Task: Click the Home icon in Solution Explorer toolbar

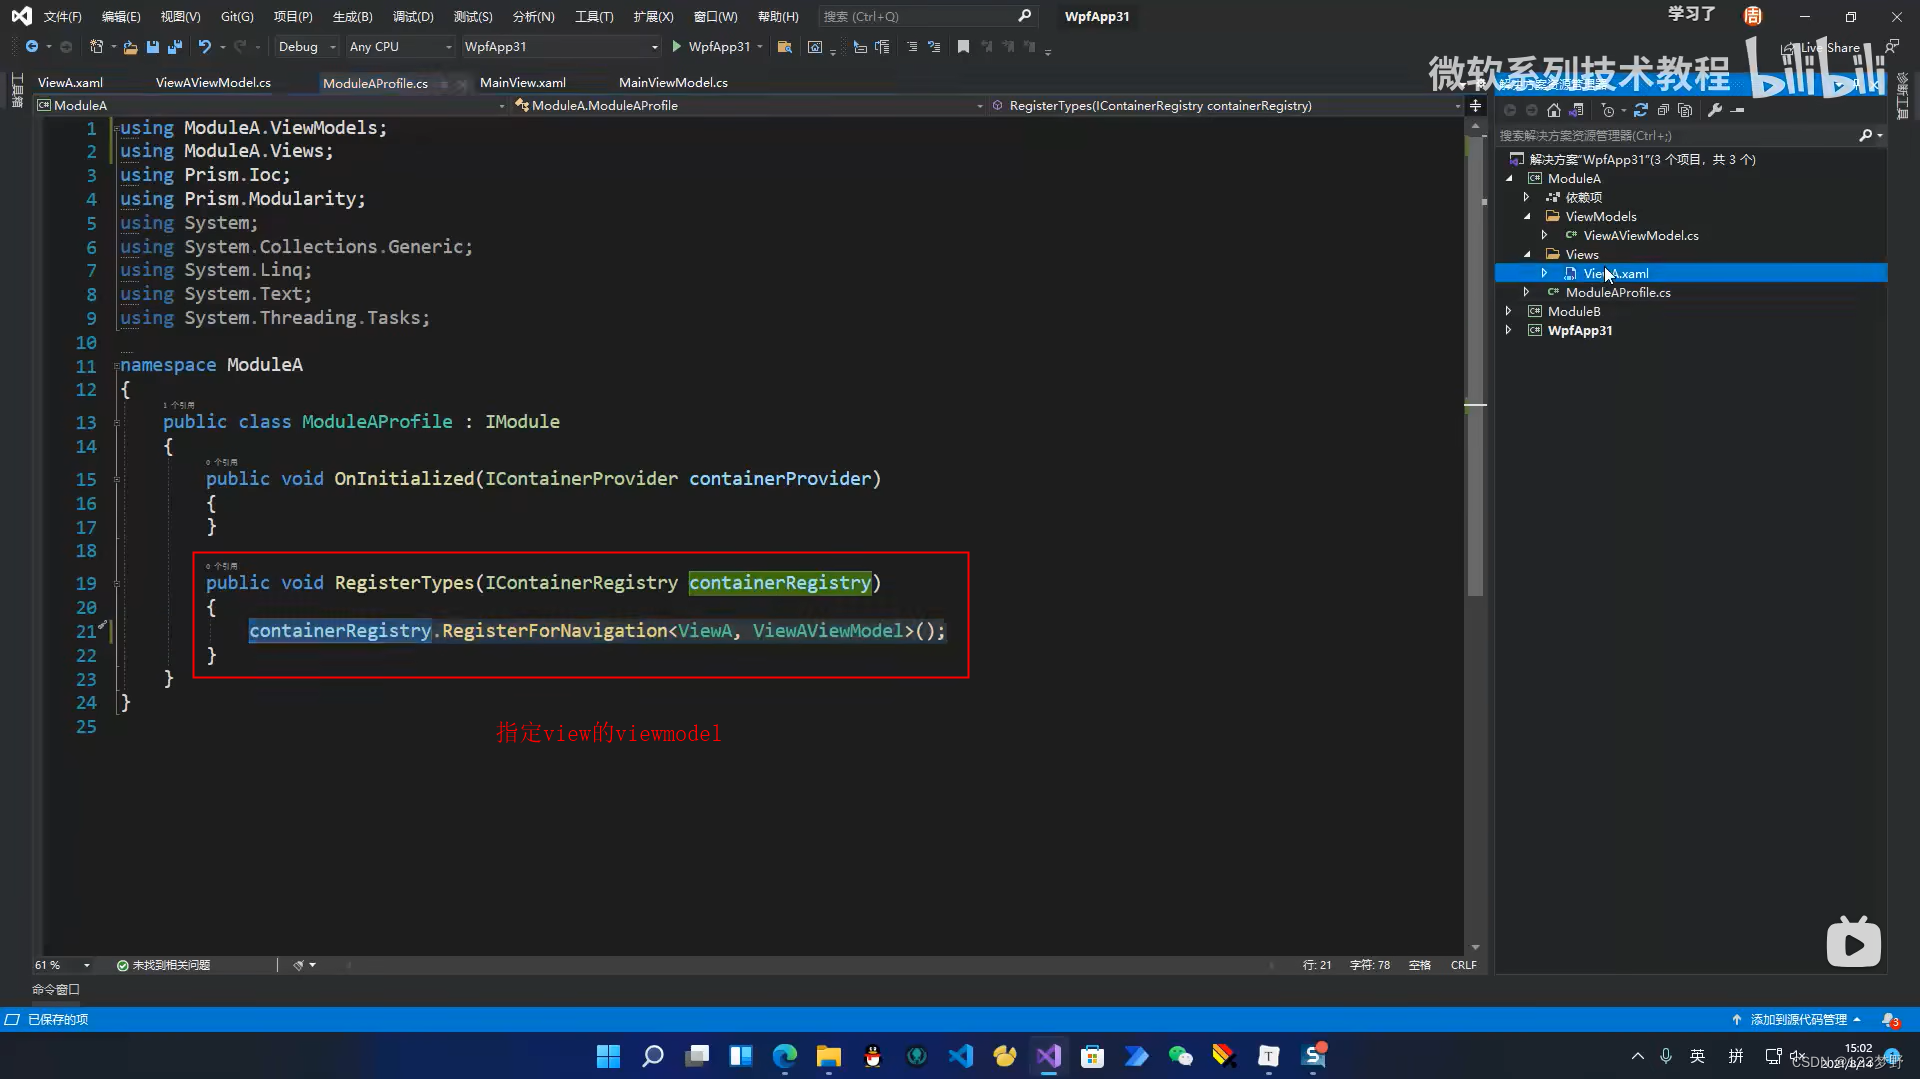Action: pos(1553,110)
